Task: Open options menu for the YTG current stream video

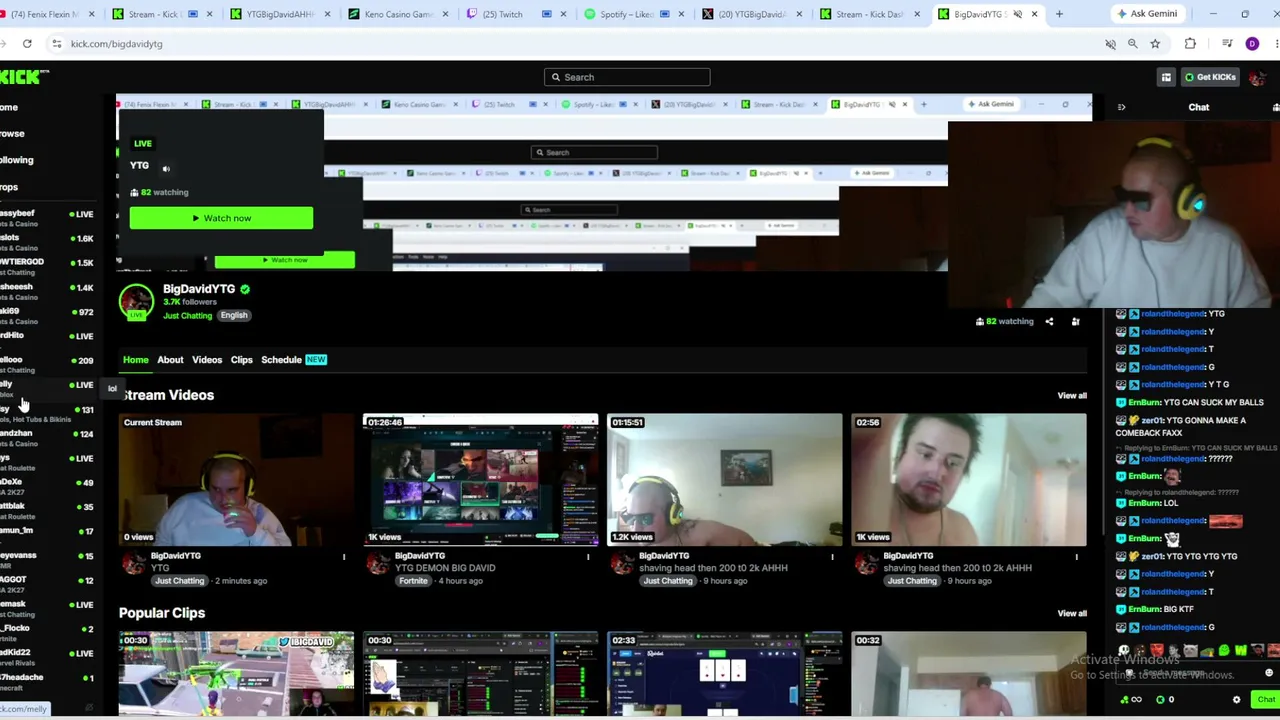Action: coord(344,557)
